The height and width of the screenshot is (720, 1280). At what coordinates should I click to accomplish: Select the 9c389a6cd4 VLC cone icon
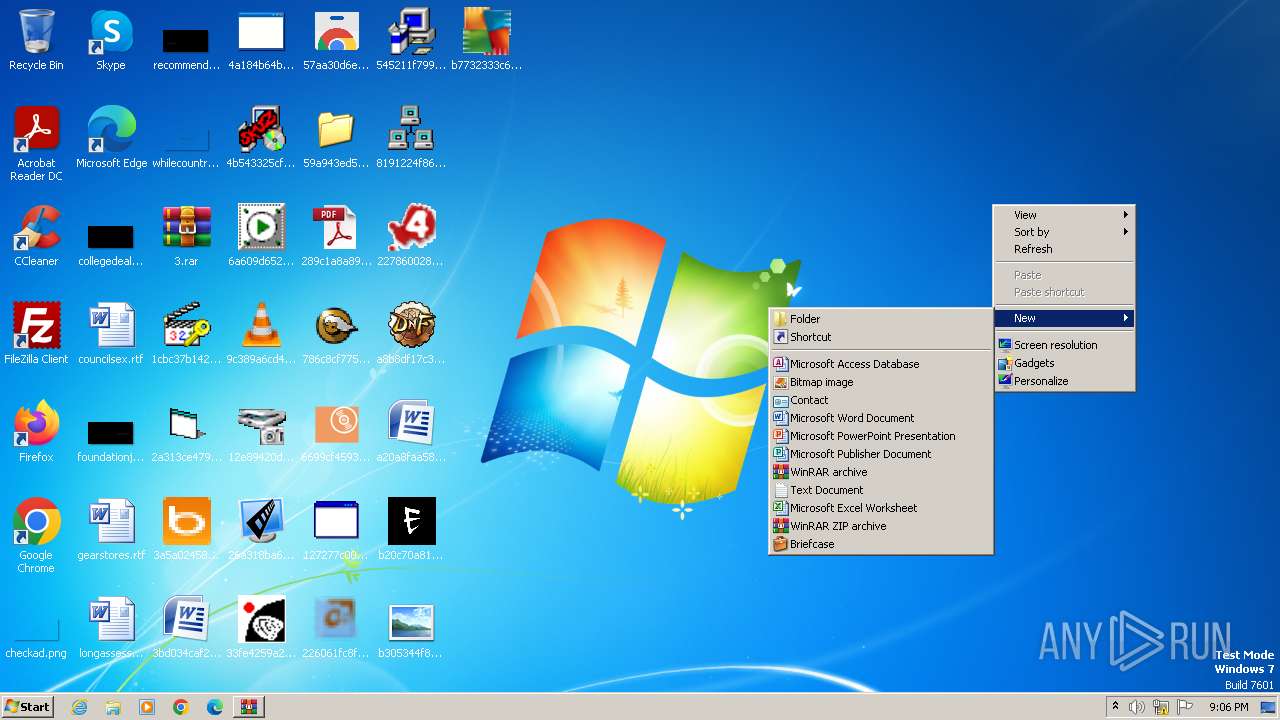click(261, 334)
